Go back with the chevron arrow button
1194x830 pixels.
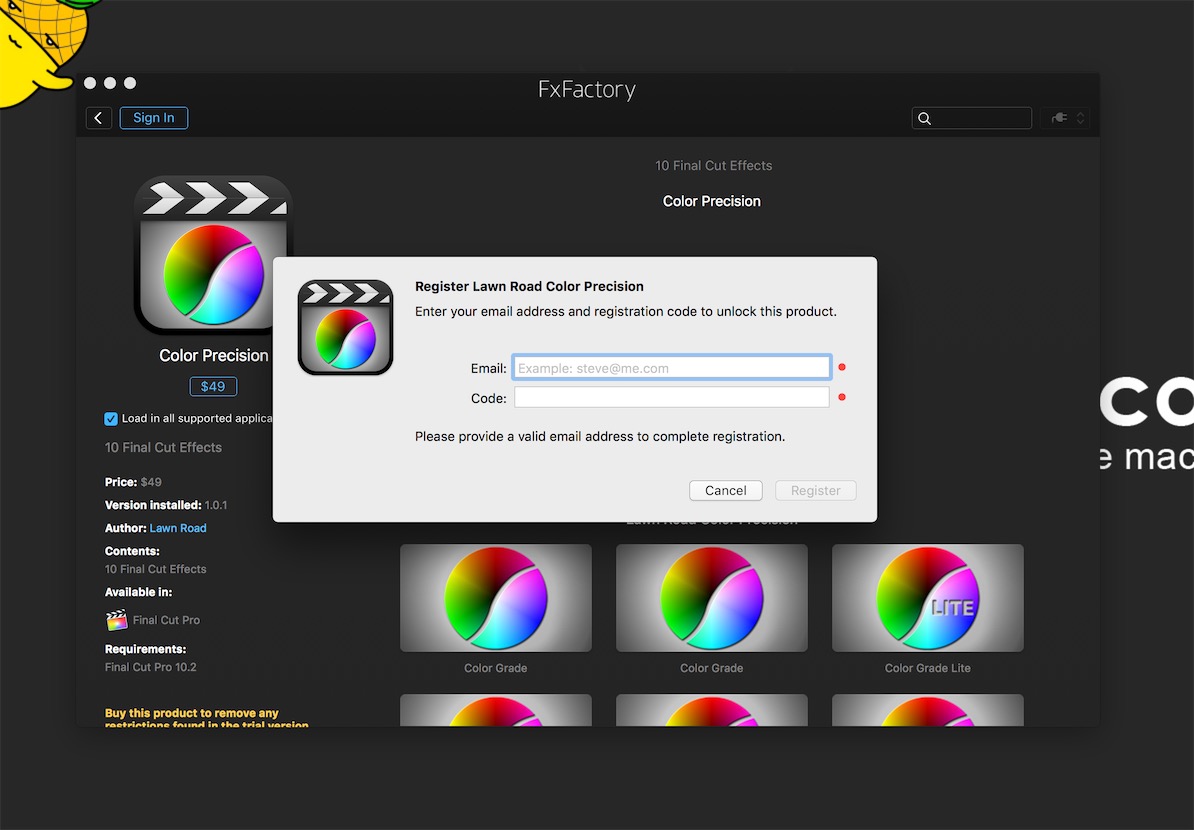click(x=99, y=118)
